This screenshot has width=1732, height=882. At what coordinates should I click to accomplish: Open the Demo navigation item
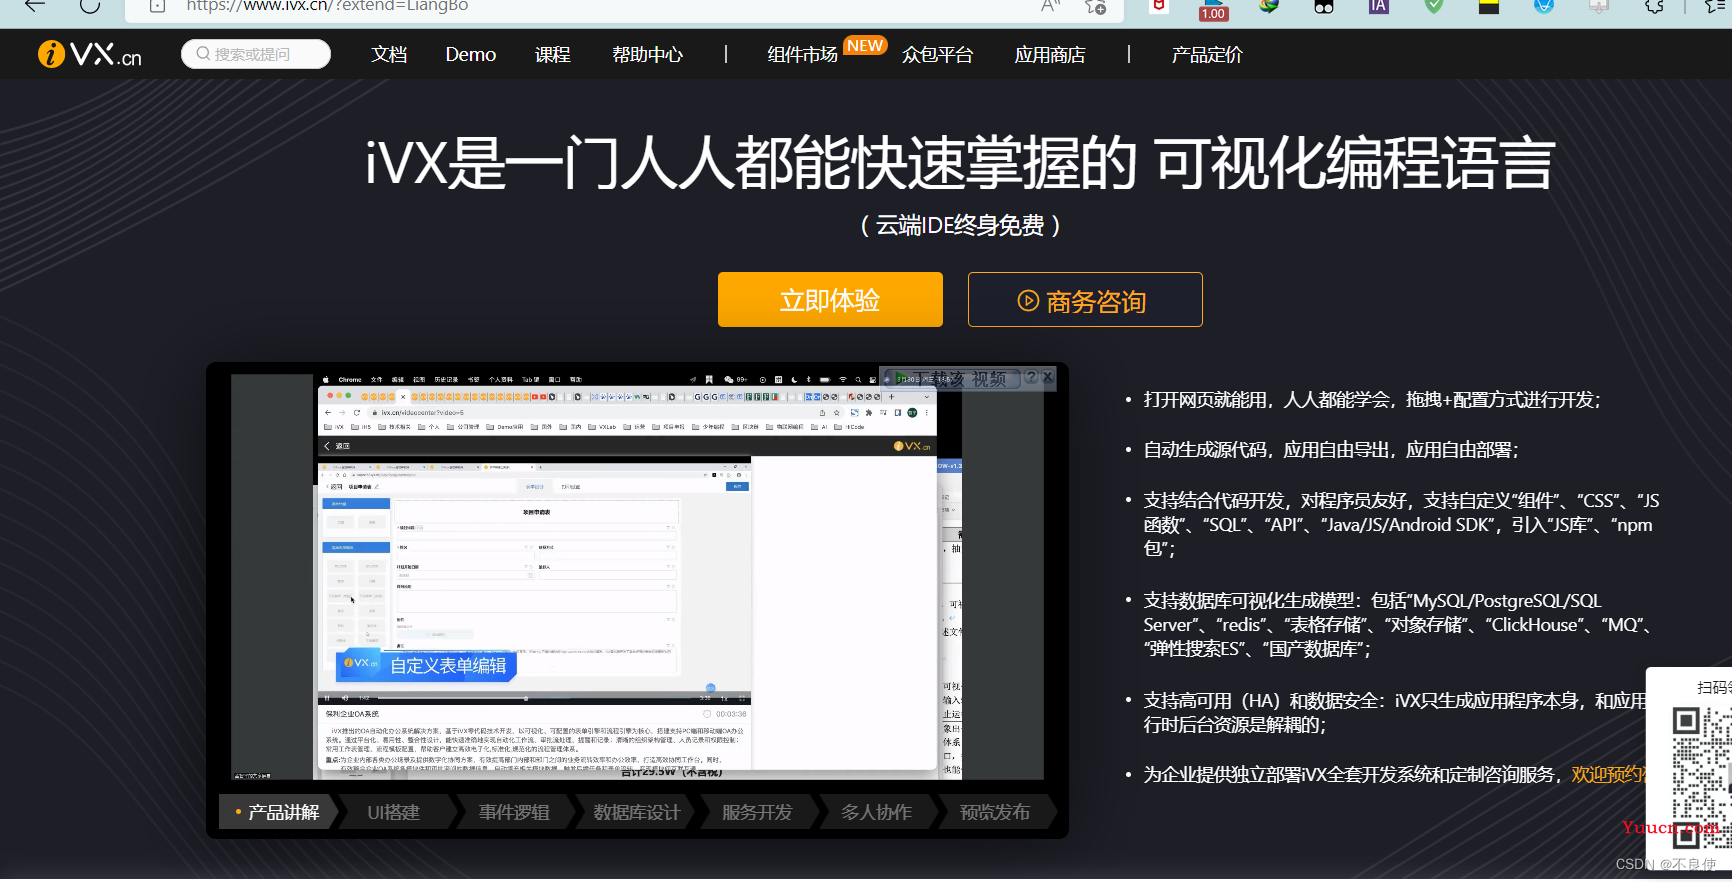click(x=471, y=54)
